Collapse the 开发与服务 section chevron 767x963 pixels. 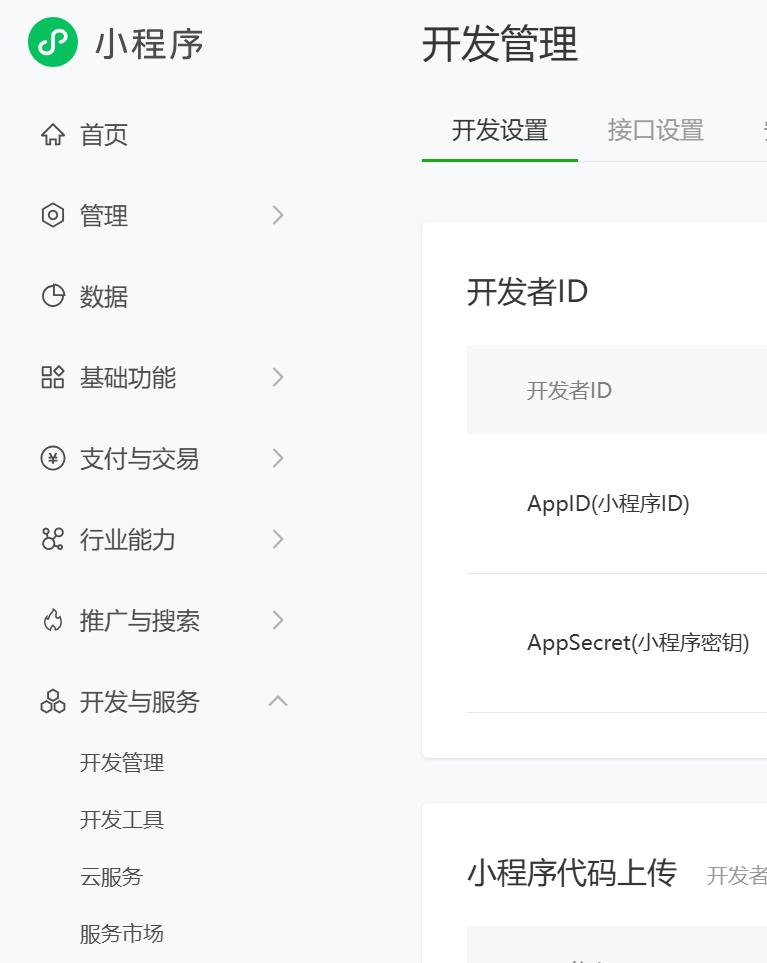278,701
